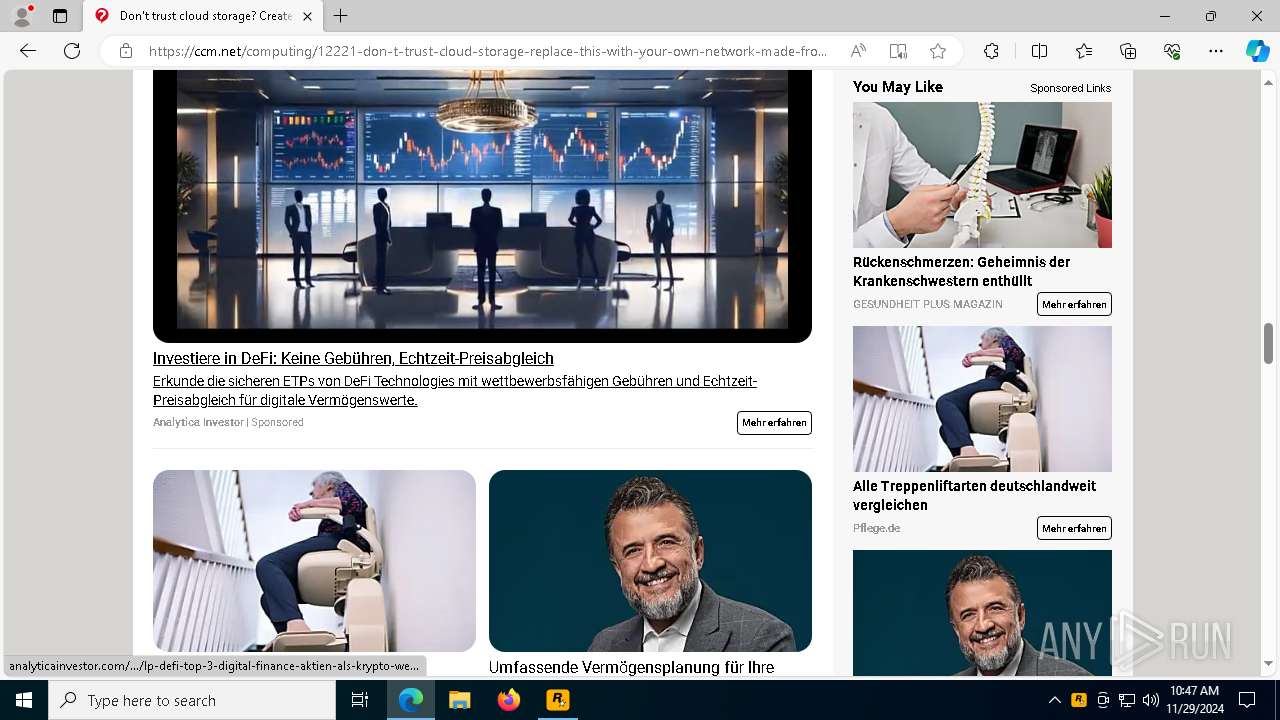Viewport: 1280px width, 720px height.
Task: Click 'Sponsored Links' label in sidebar
Action: pos(1070,88)
